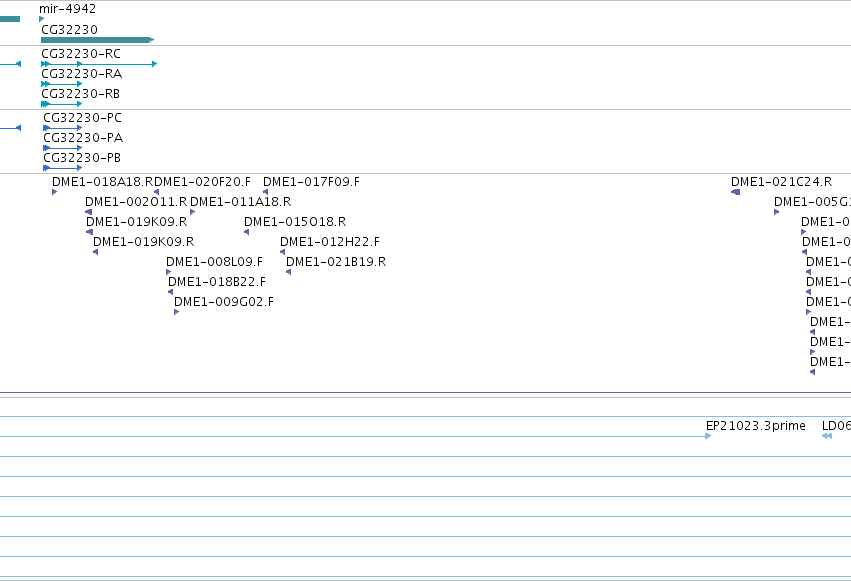Click the CG32230-RB transcript arrow glyph
The image size is (851, 581).
pyautogui.click(x=62, y=104)
